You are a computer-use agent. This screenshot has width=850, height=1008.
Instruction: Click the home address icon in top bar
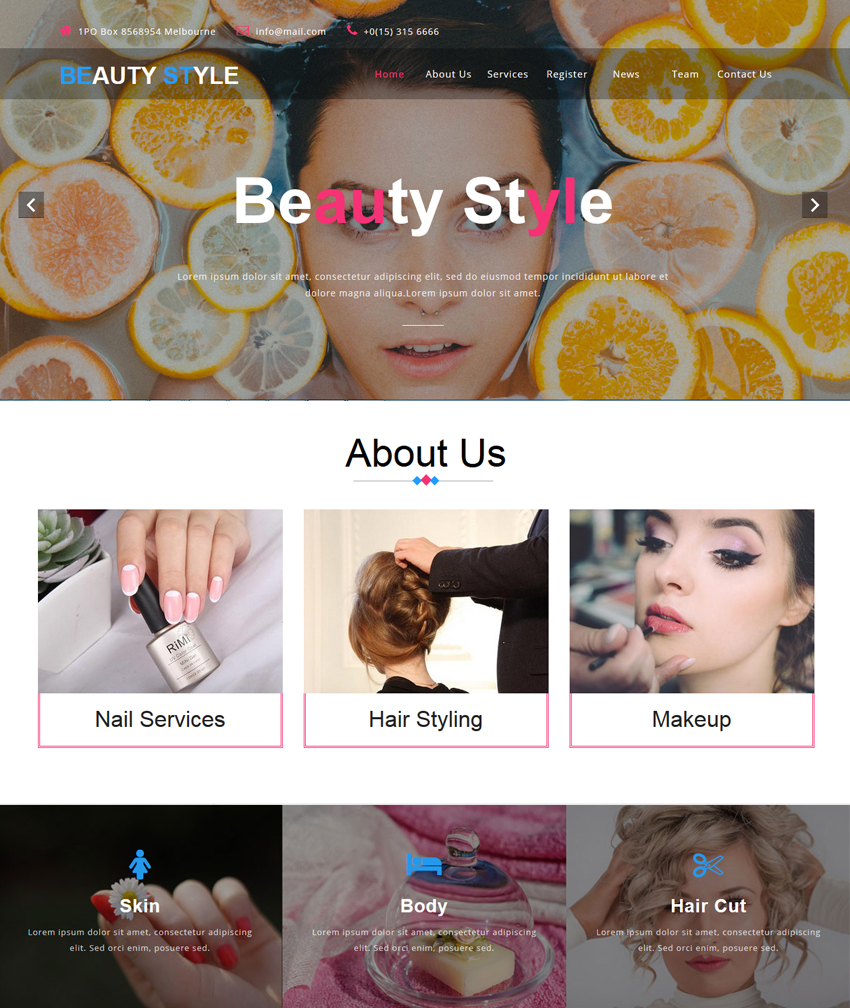coord(66,30)
